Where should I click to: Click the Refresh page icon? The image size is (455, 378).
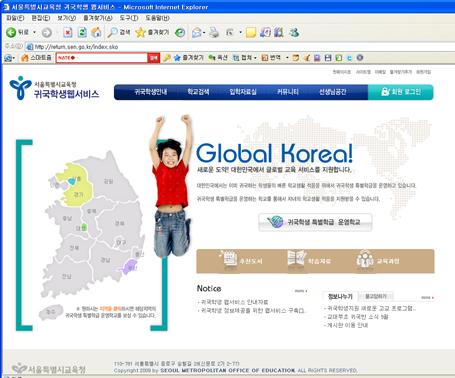point(82,32)
